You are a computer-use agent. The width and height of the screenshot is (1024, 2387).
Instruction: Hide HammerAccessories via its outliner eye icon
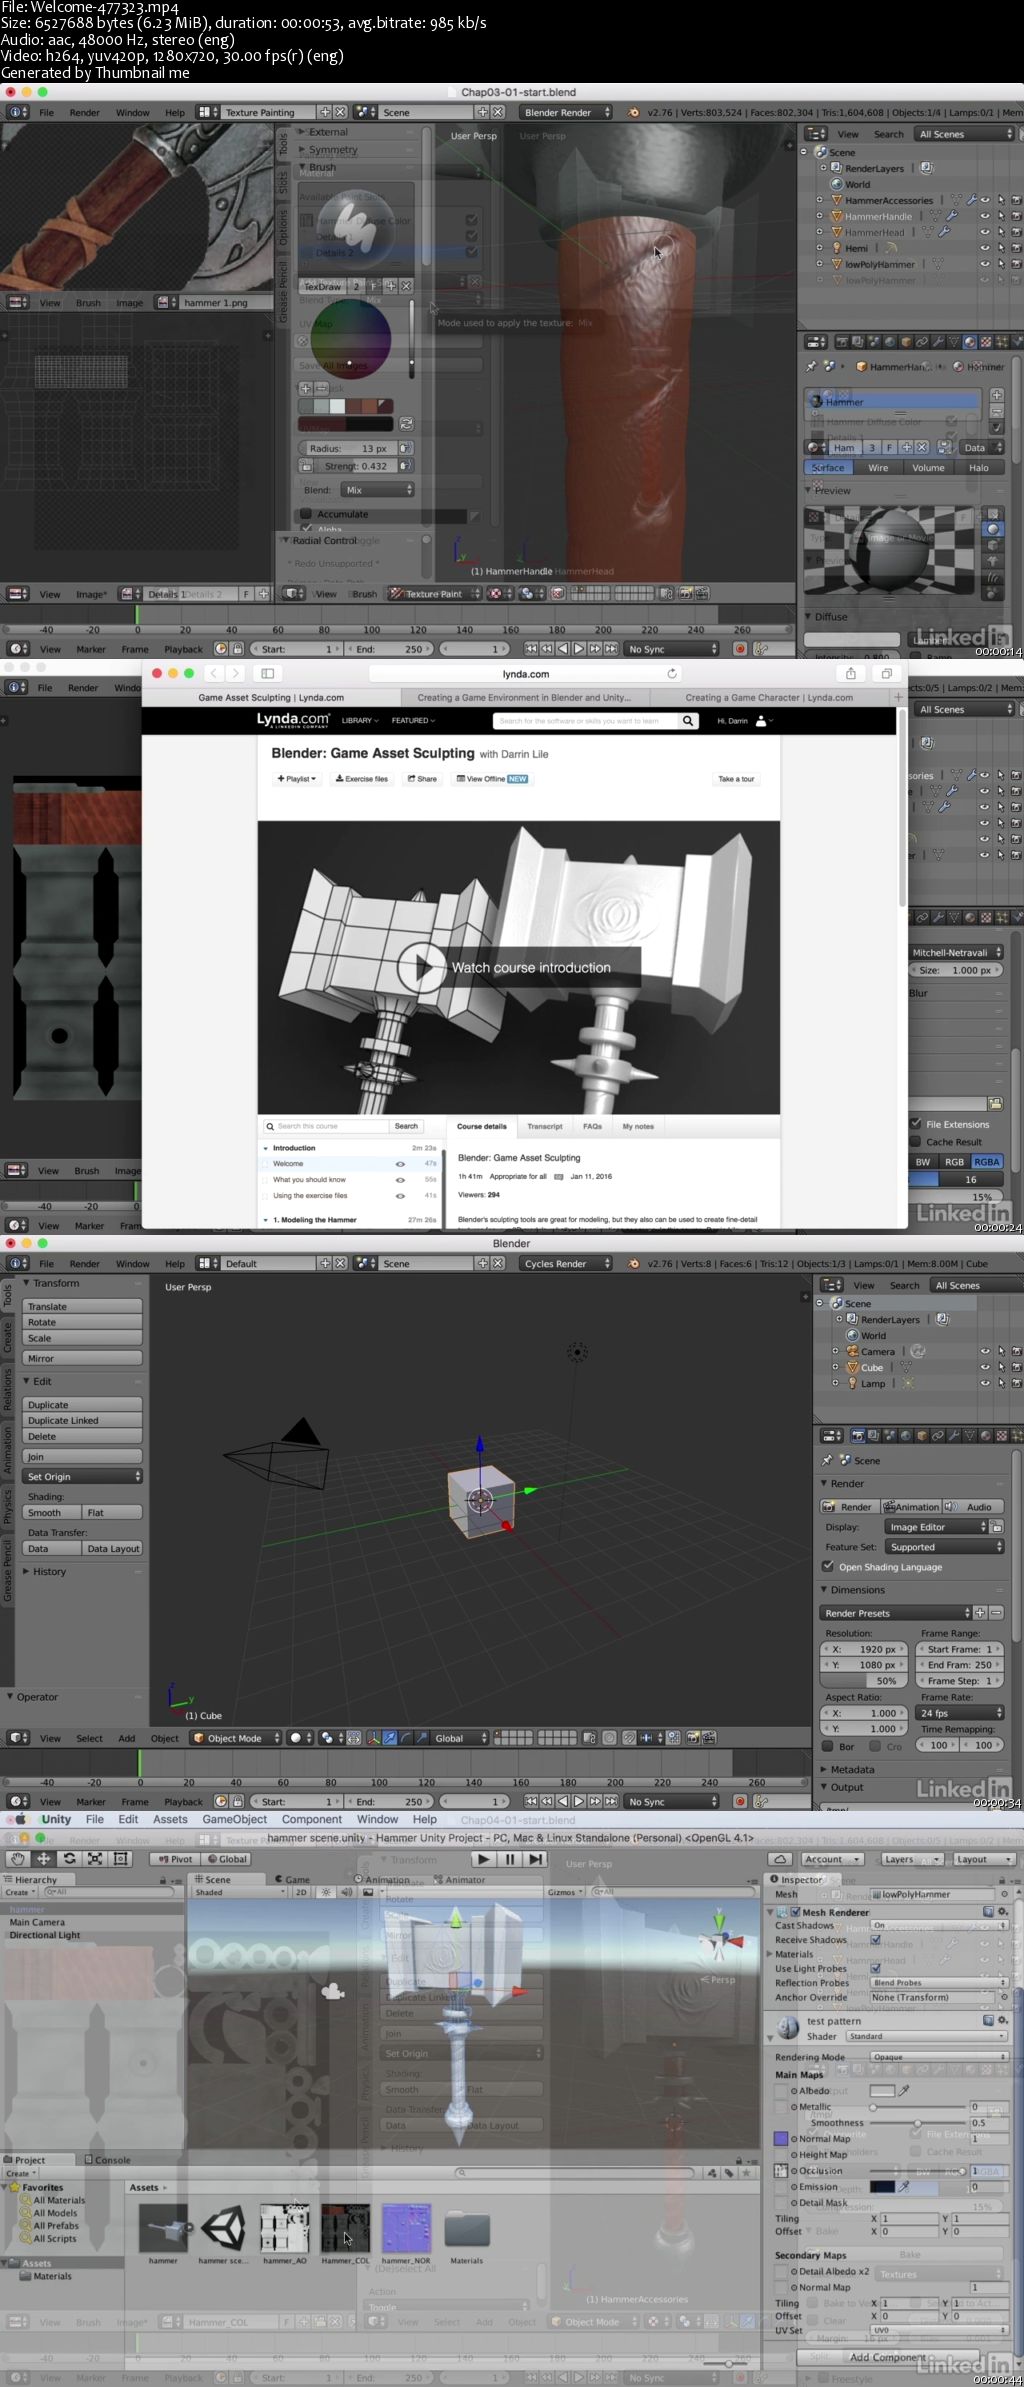pos(985,201)
